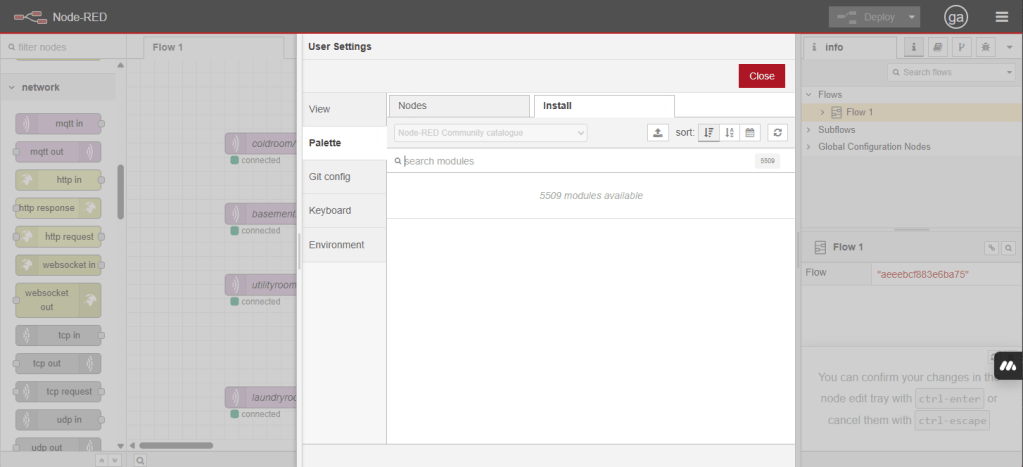Expand Global Configuration Nodes section
Viewport: 1023px width, 467px height.
810,147
